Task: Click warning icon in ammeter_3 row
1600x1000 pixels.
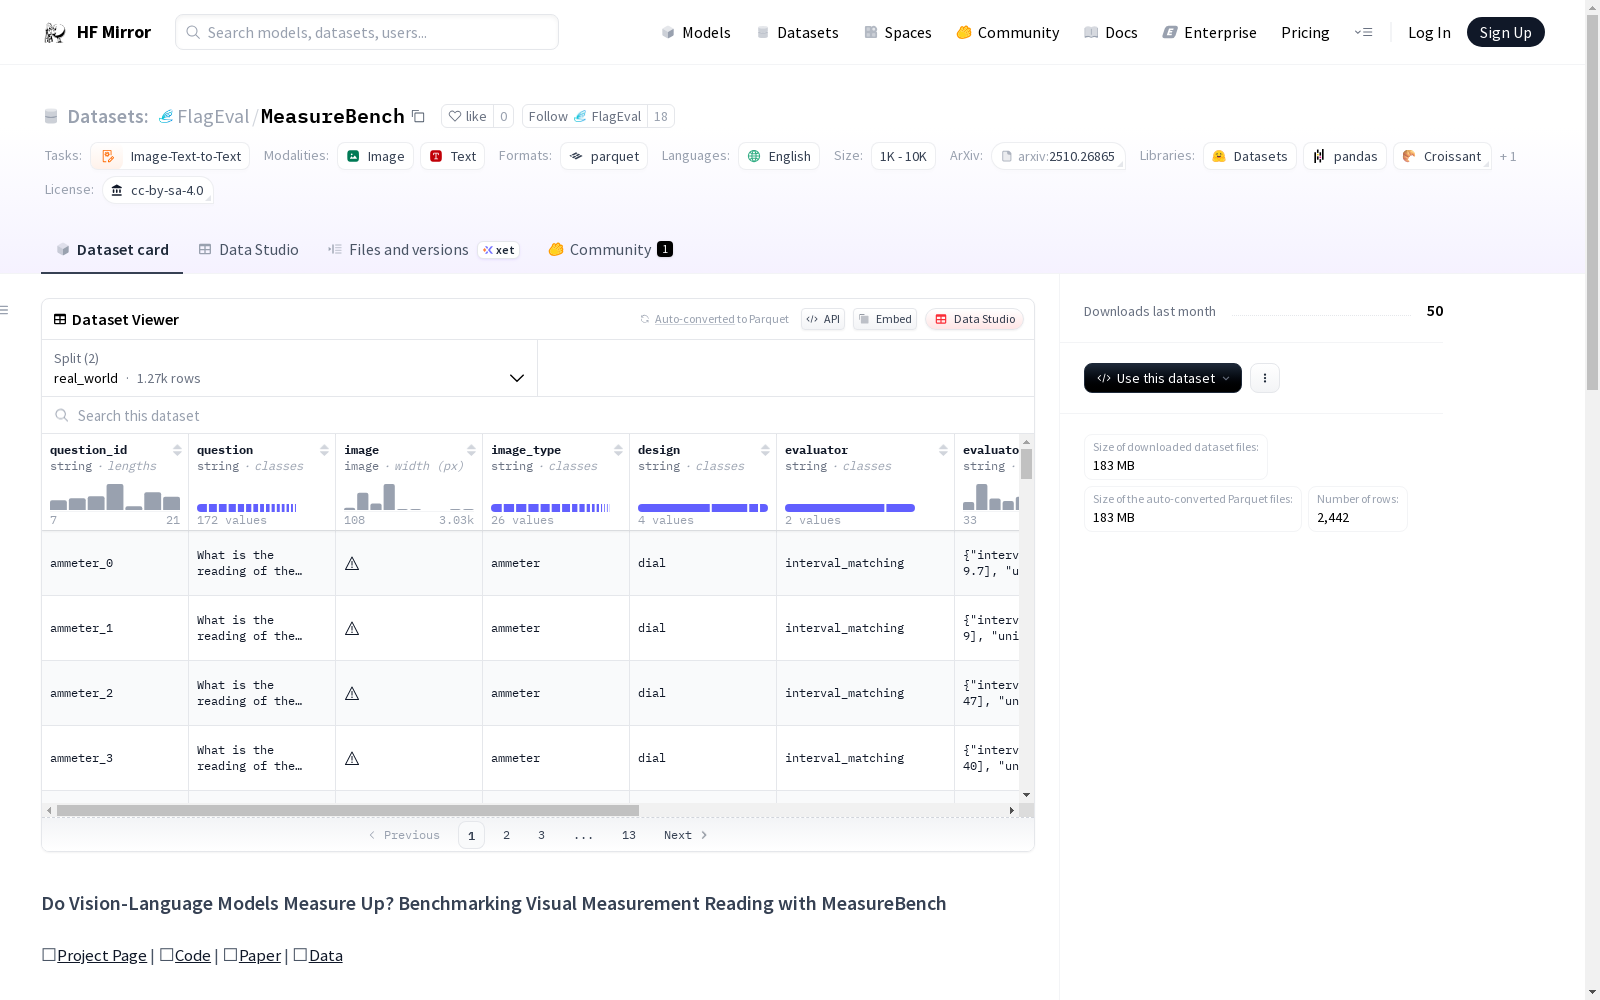Action: 352,759
